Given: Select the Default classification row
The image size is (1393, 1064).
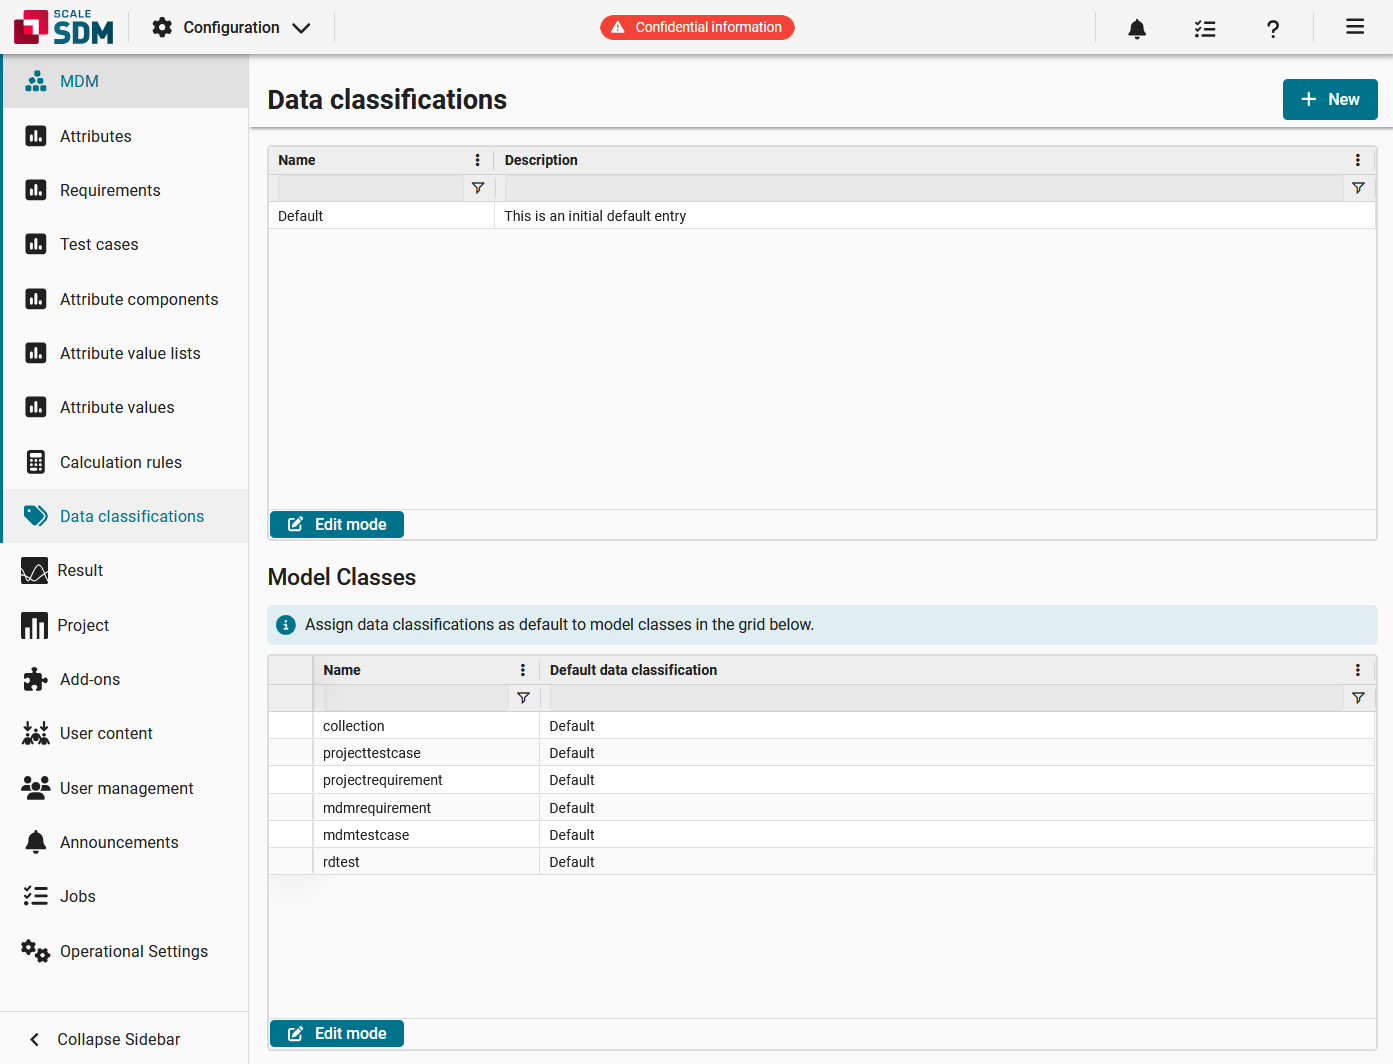Looking at the screenshot, I should tap(822, 216).
